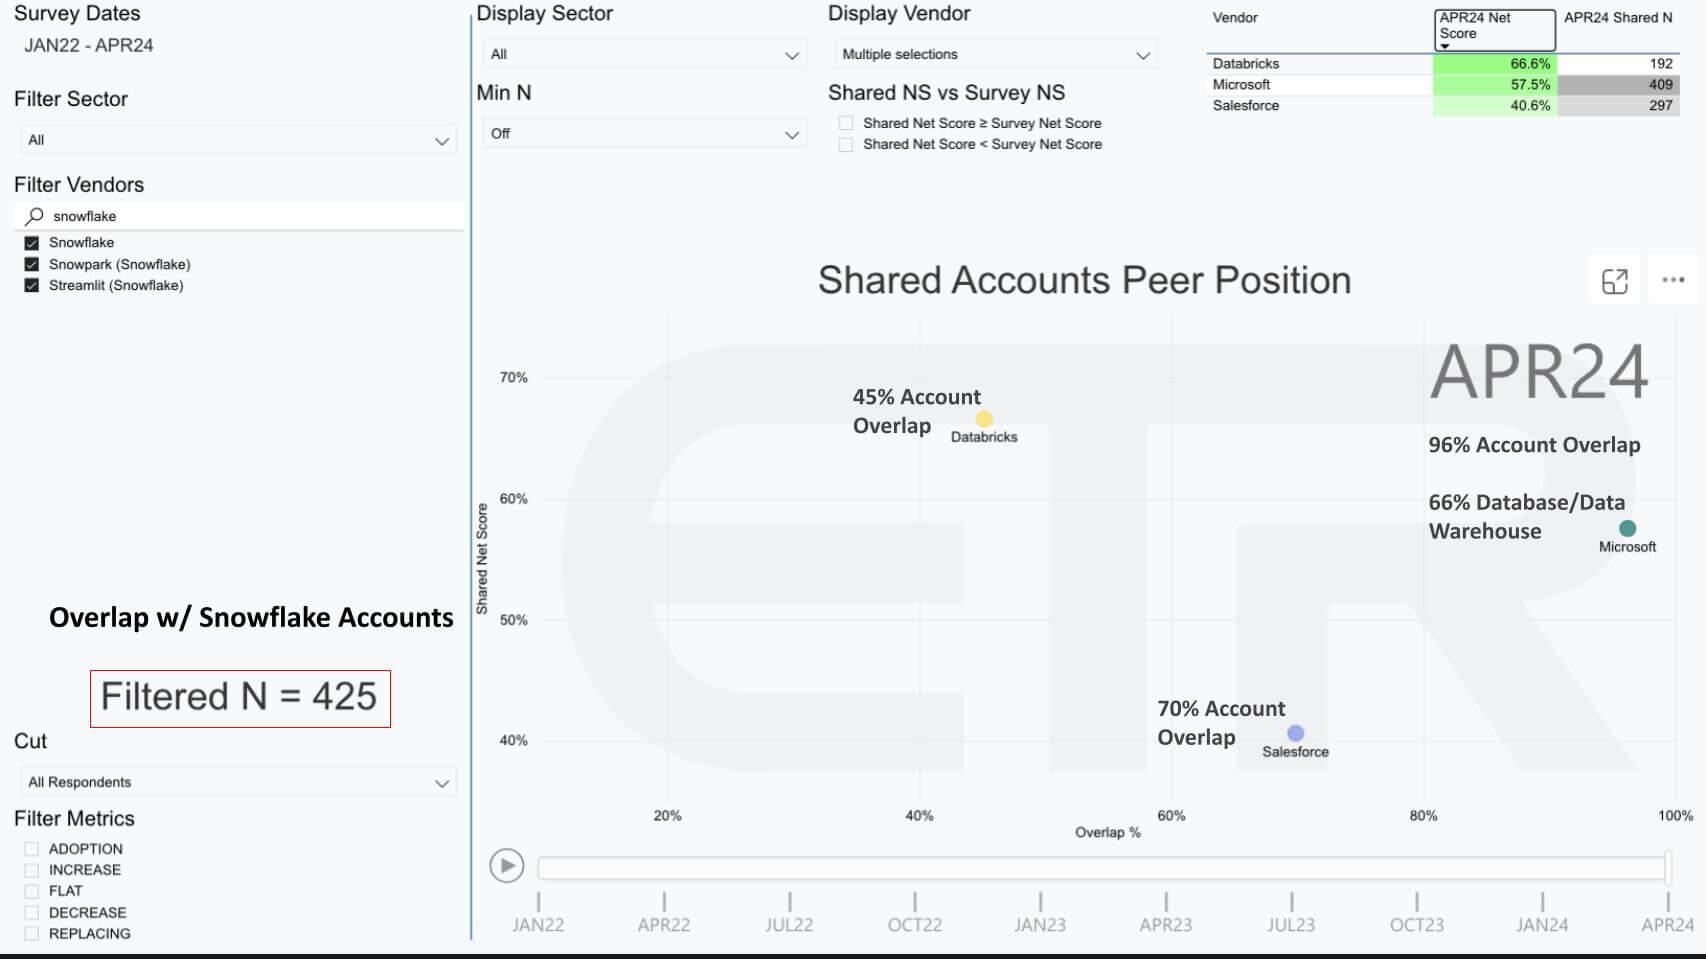The image size is (1706, 959).
Task: Click the teal Microsoft data point
Action: point(1627,528)
